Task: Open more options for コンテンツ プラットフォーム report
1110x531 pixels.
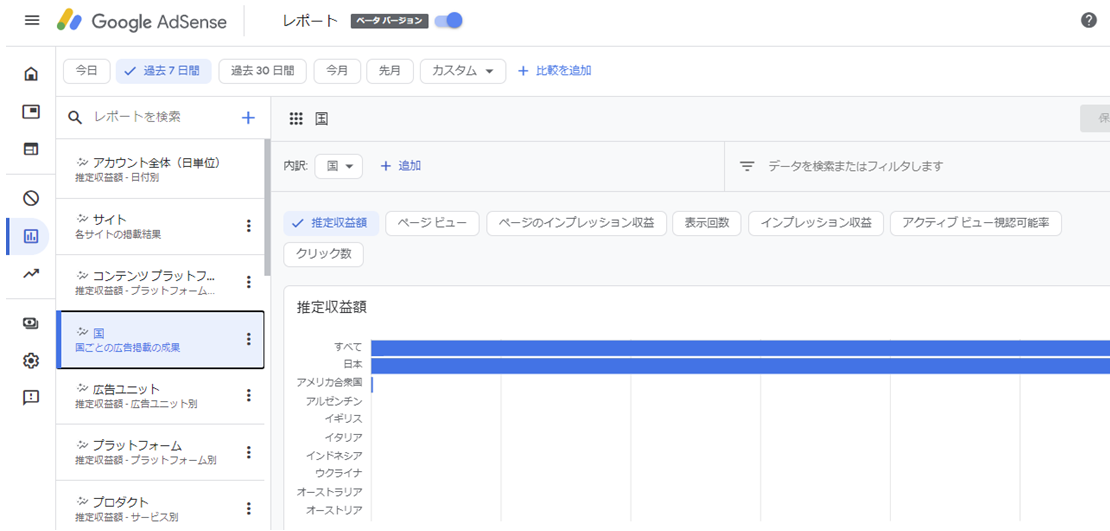Action: coord(248,282)
